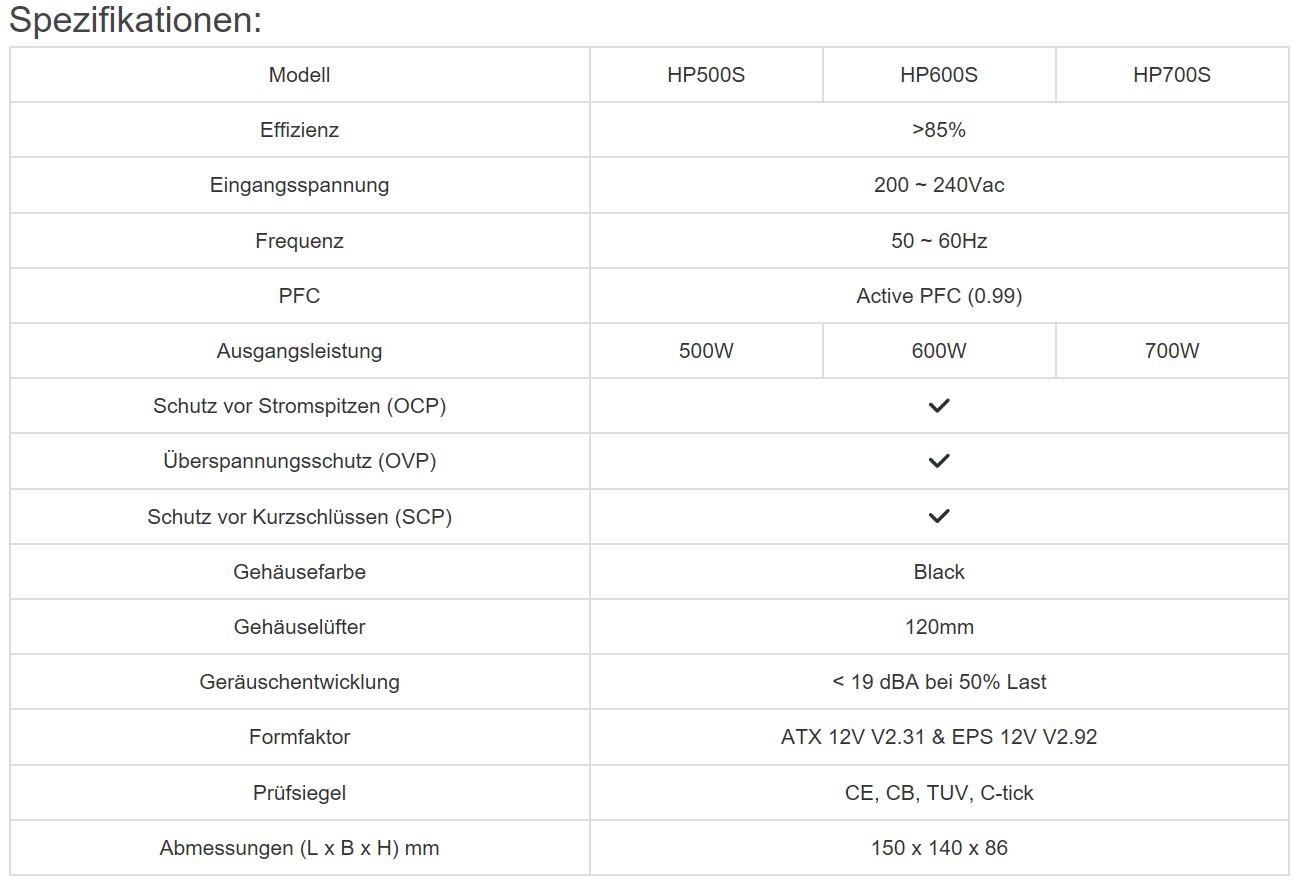
Task: Click the OCP checkmark icon
Action: [938, 406]
